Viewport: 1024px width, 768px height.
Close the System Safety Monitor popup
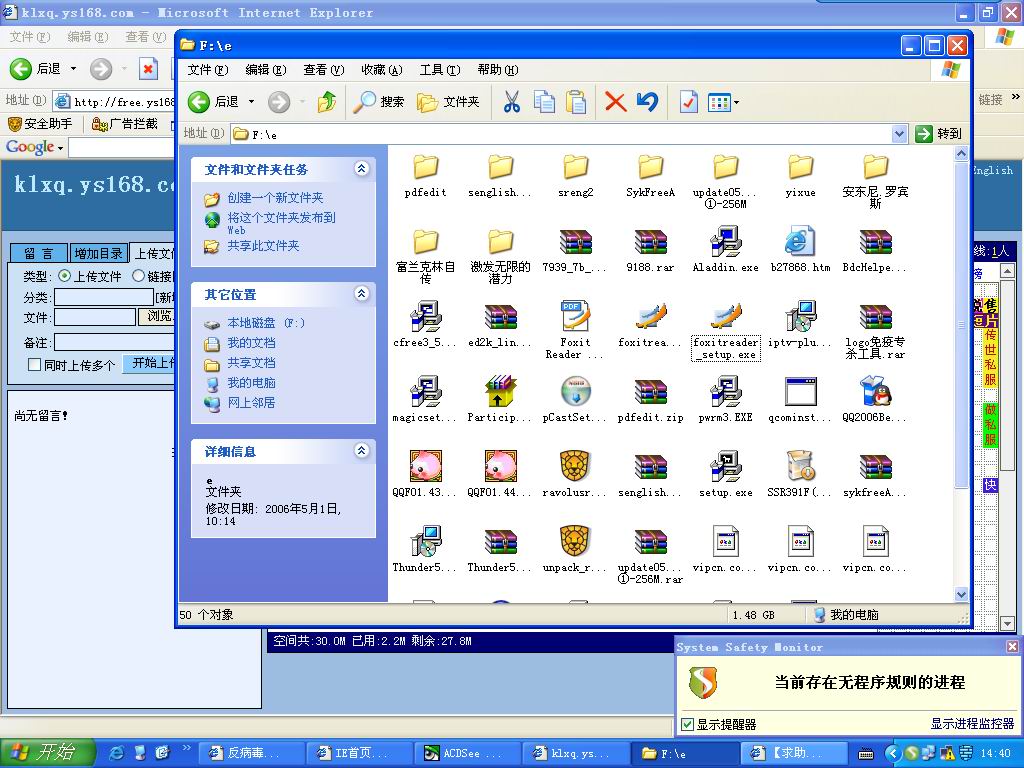point(1012,647)
